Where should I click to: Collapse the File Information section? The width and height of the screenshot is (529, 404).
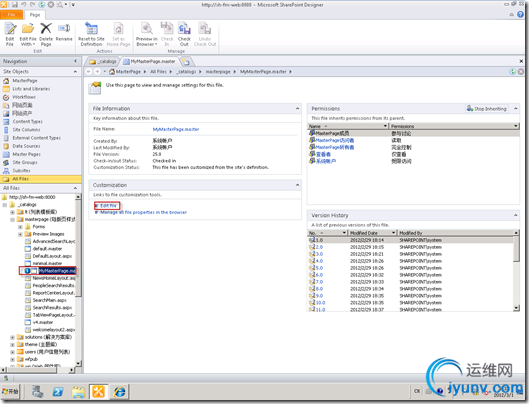pyautogui.click(x=297, y=108)
